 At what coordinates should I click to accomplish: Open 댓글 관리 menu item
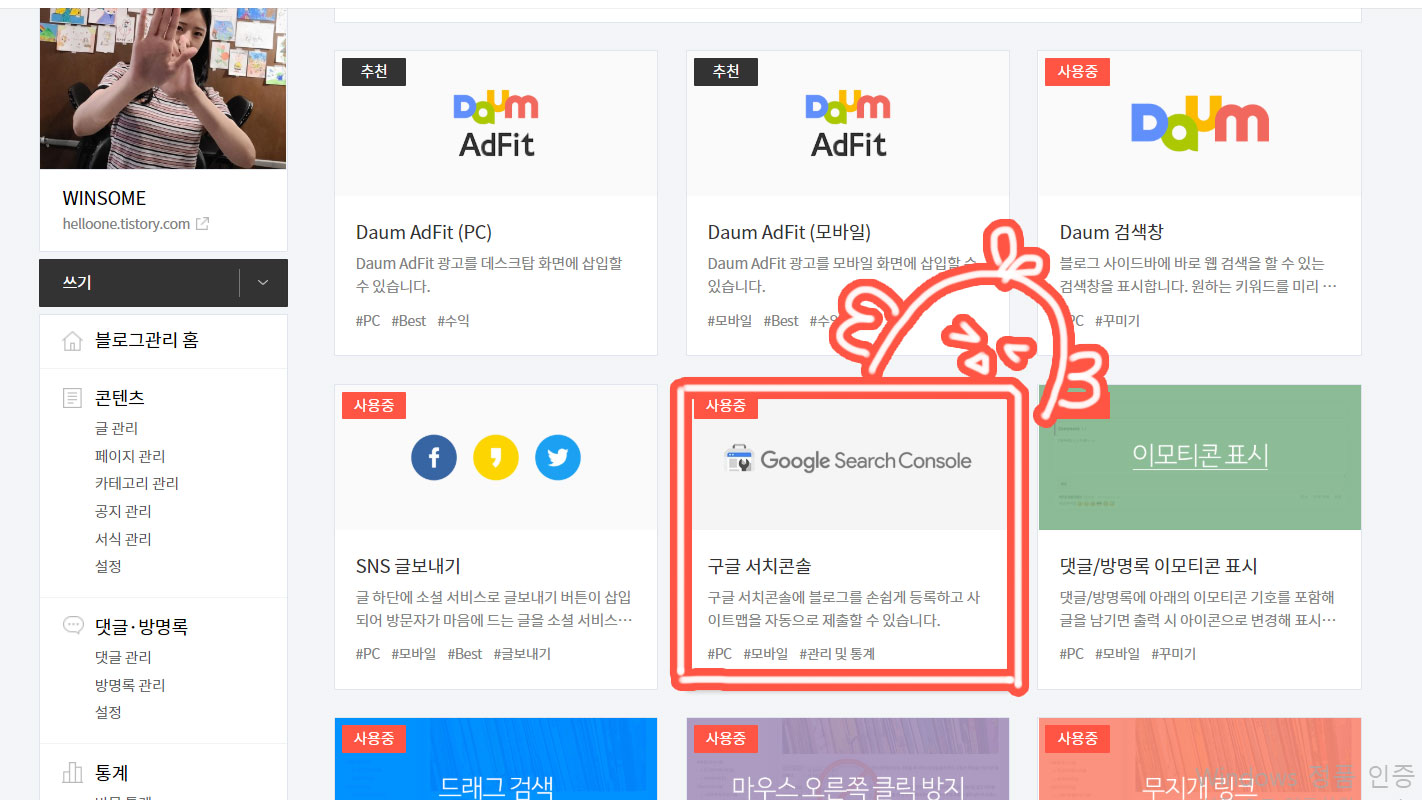click(123, 657)
